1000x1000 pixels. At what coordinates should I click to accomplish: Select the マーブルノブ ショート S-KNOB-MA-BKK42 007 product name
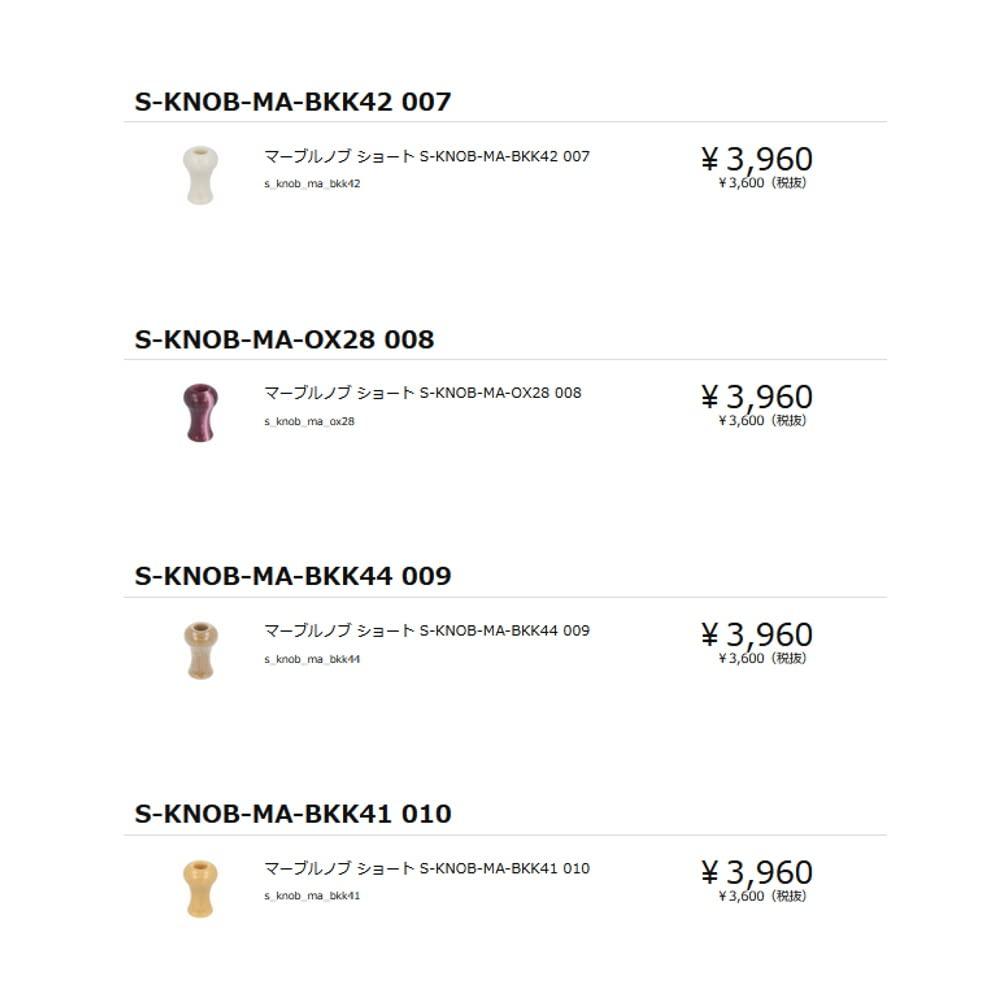tap(427, 156)
